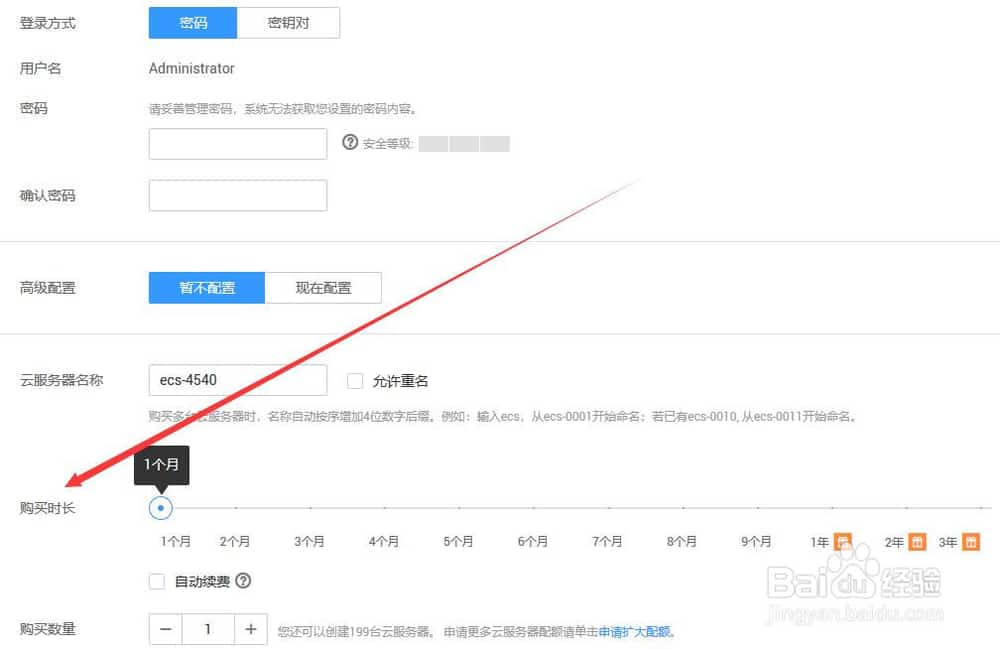Click the gift icon beside 2年

(917, 542)
